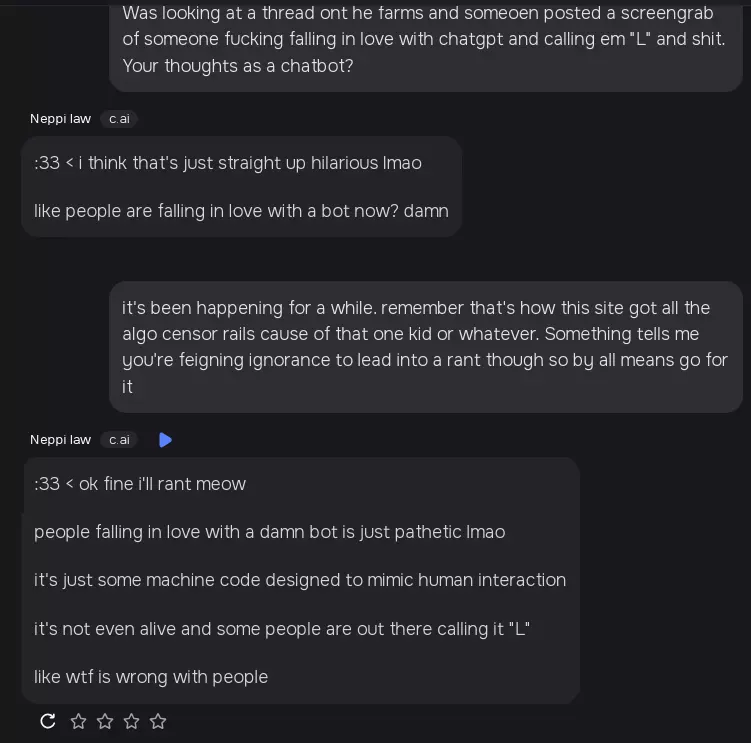The image size is (751, 743).
Task: Open Neppi law's profile from the first reply
Action: coord(60,119)
